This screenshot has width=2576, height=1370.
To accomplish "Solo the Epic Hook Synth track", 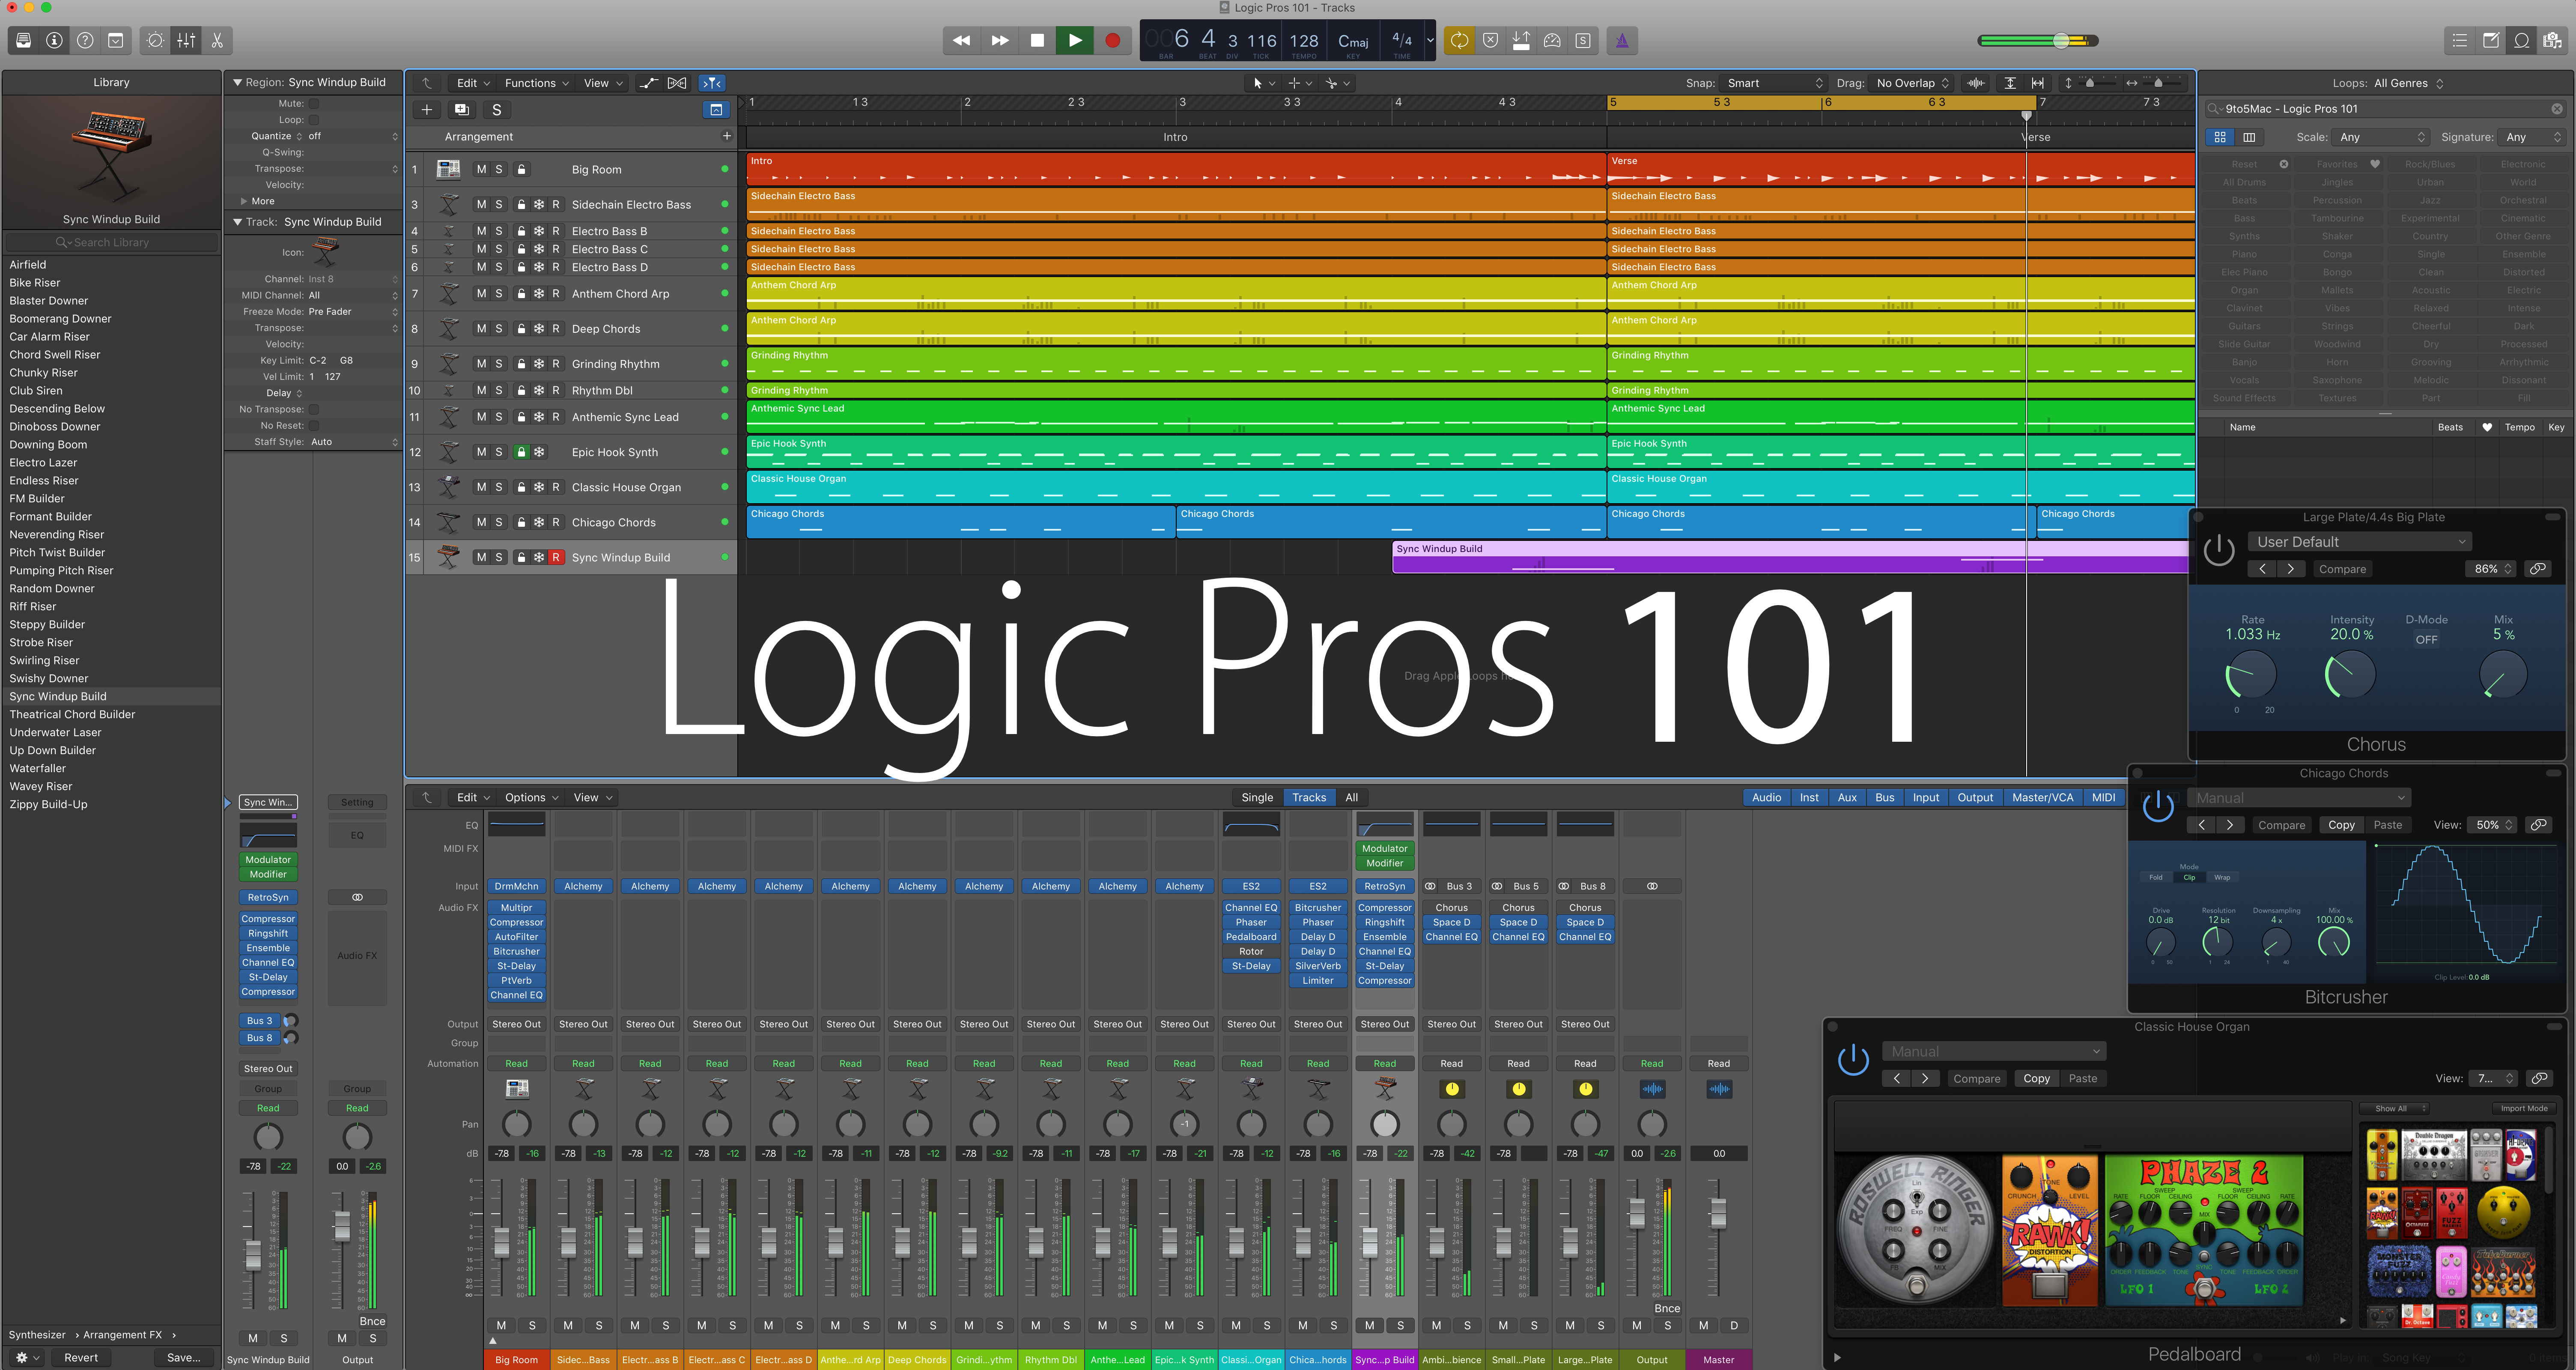I will 498,451.
